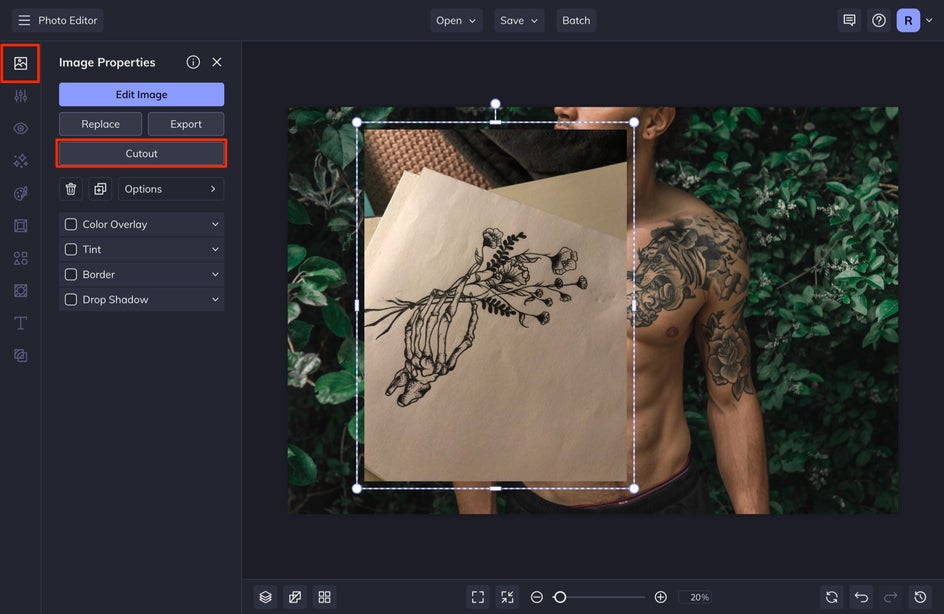Click the rotation handle above the image
The height and width of the screenshot is (614, 944).
coord(495,104)
